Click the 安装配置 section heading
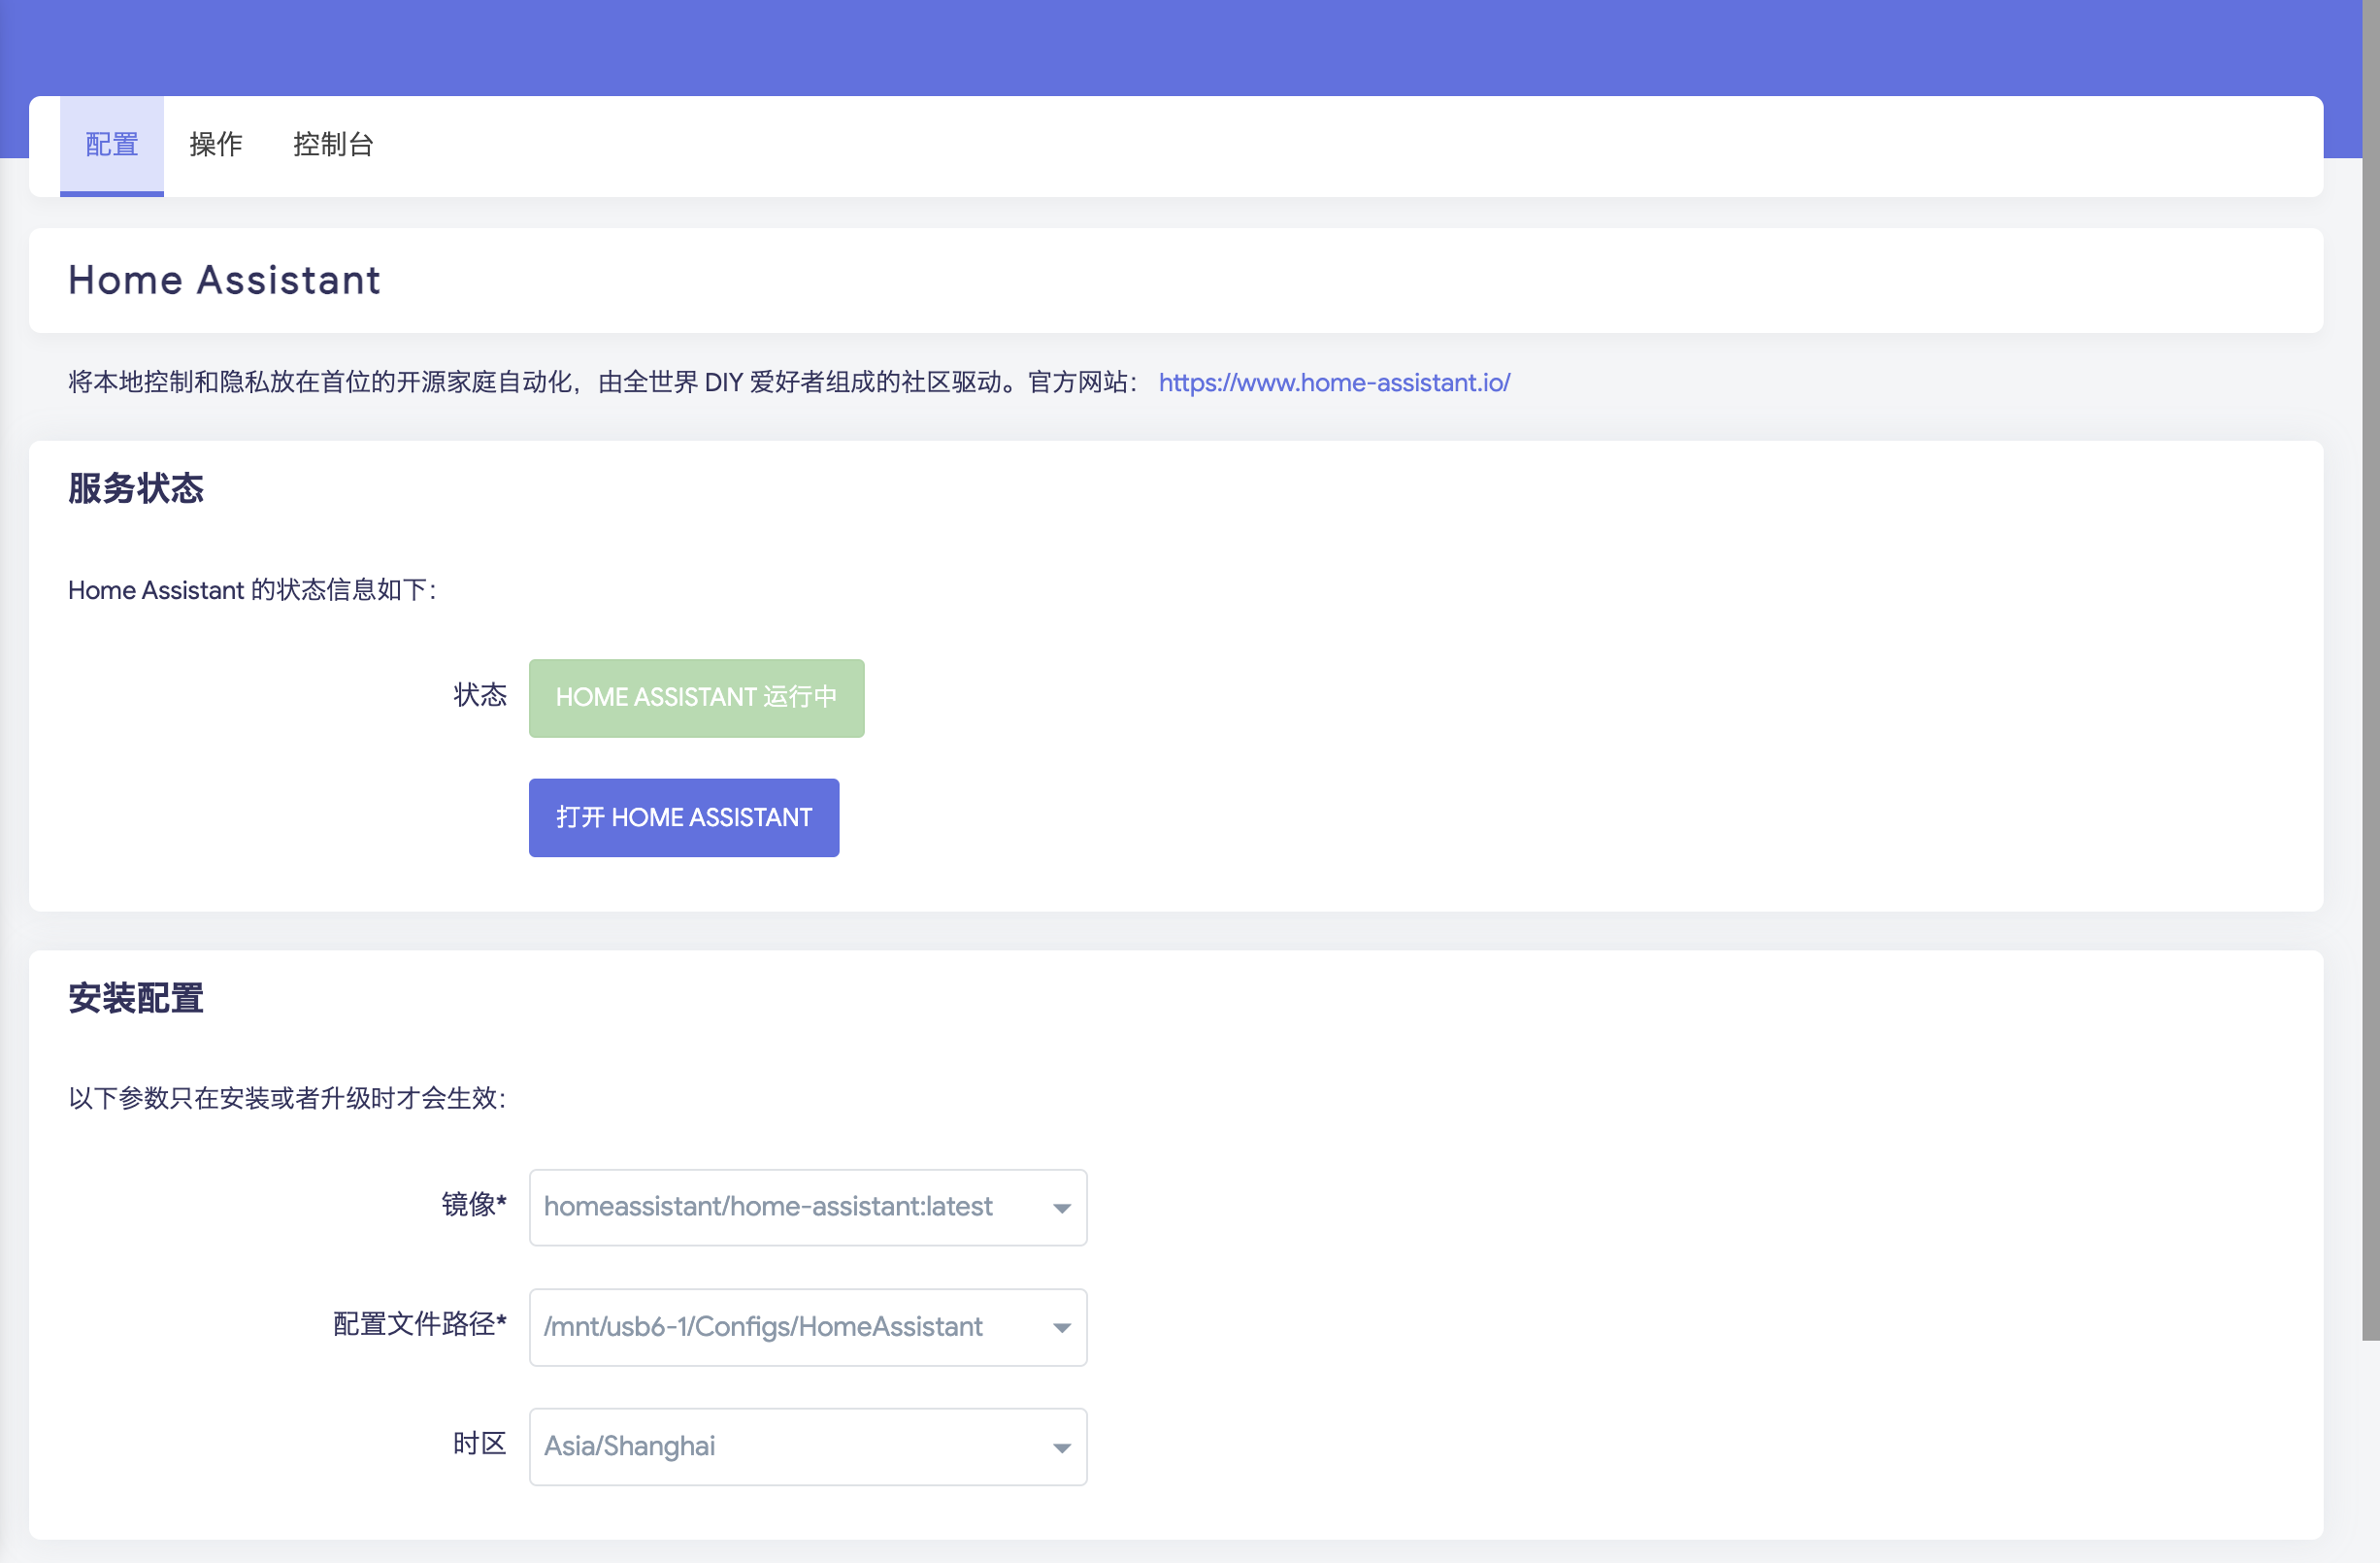 [x=136, y=998]
